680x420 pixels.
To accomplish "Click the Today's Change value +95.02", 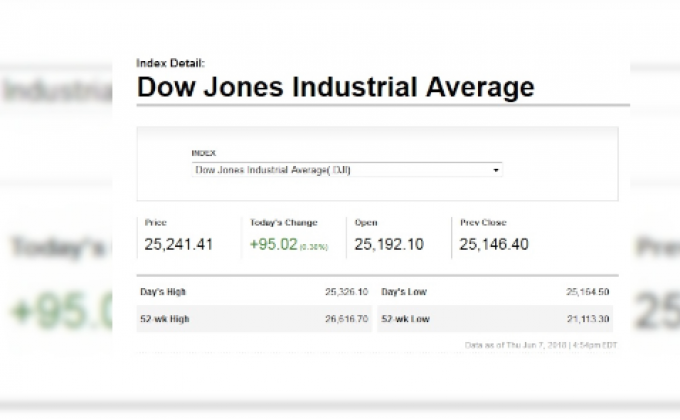I will pos(273,244).
